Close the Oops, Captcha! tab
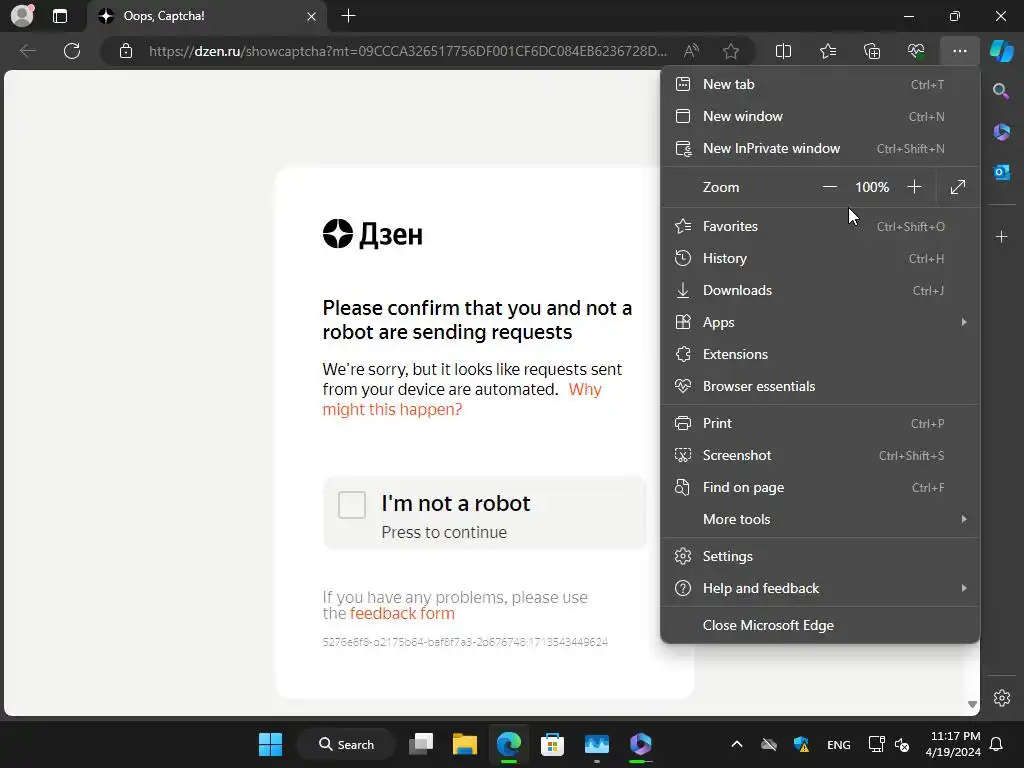The image size is (1024, 768). click(x=312, y=16)
